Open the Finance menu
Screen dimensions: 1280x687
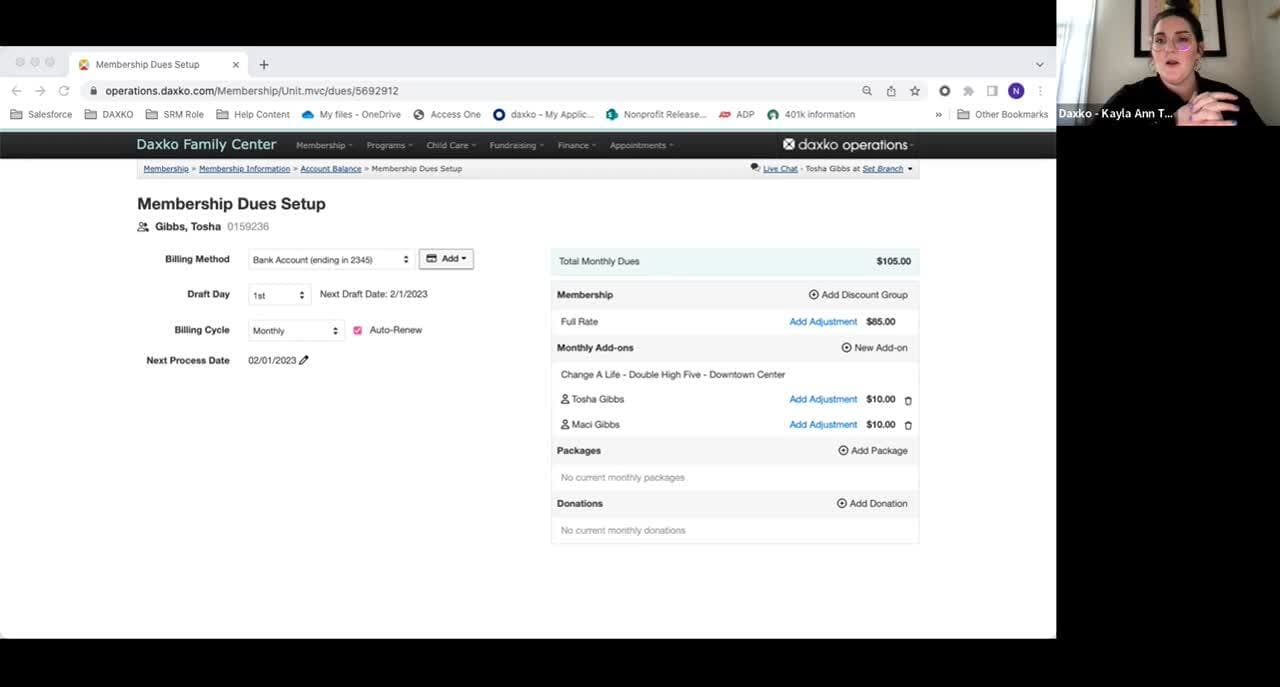tap(577, 145)
